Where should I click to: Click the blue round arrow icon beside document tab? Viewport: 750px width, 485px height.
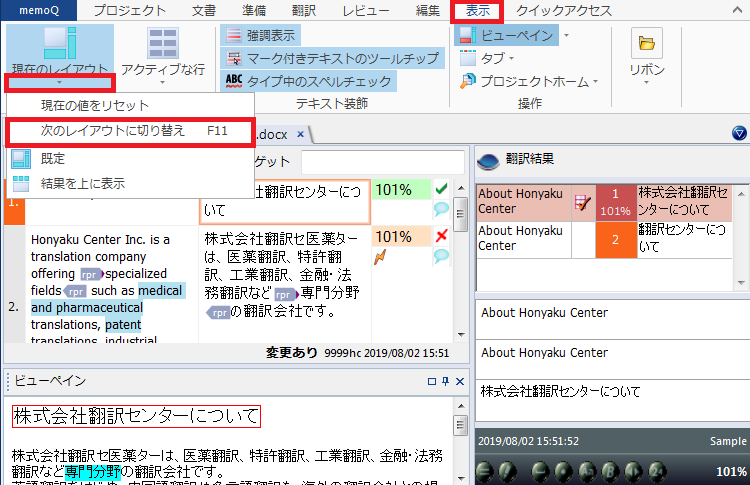click(x=738, y=133)
